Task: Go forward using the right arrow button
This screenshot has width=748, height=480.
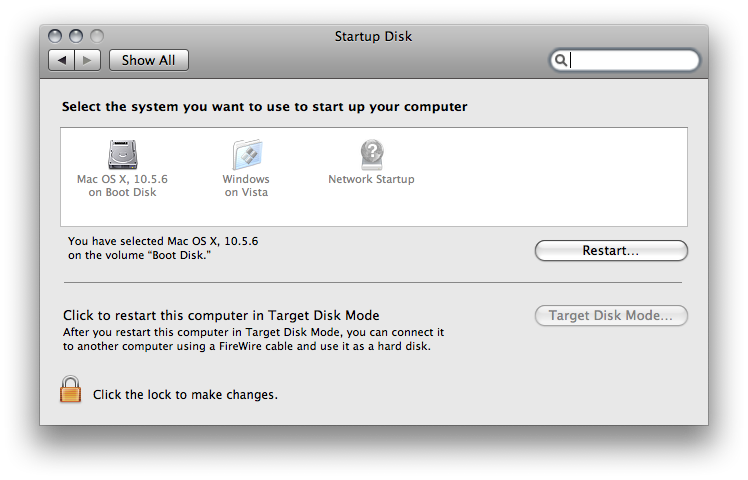Action: pyautogui.click(x=87, y=60)
